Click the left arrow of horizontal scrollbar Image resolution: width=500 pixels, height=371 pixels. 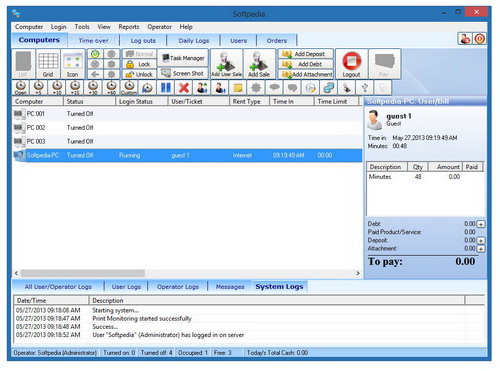(x=16, y=273)
